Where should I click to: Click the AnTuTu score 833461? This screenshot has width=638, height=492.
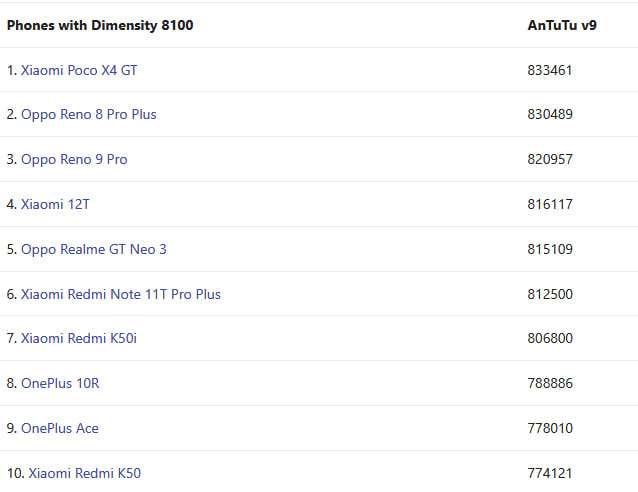[x=550, y=70]
